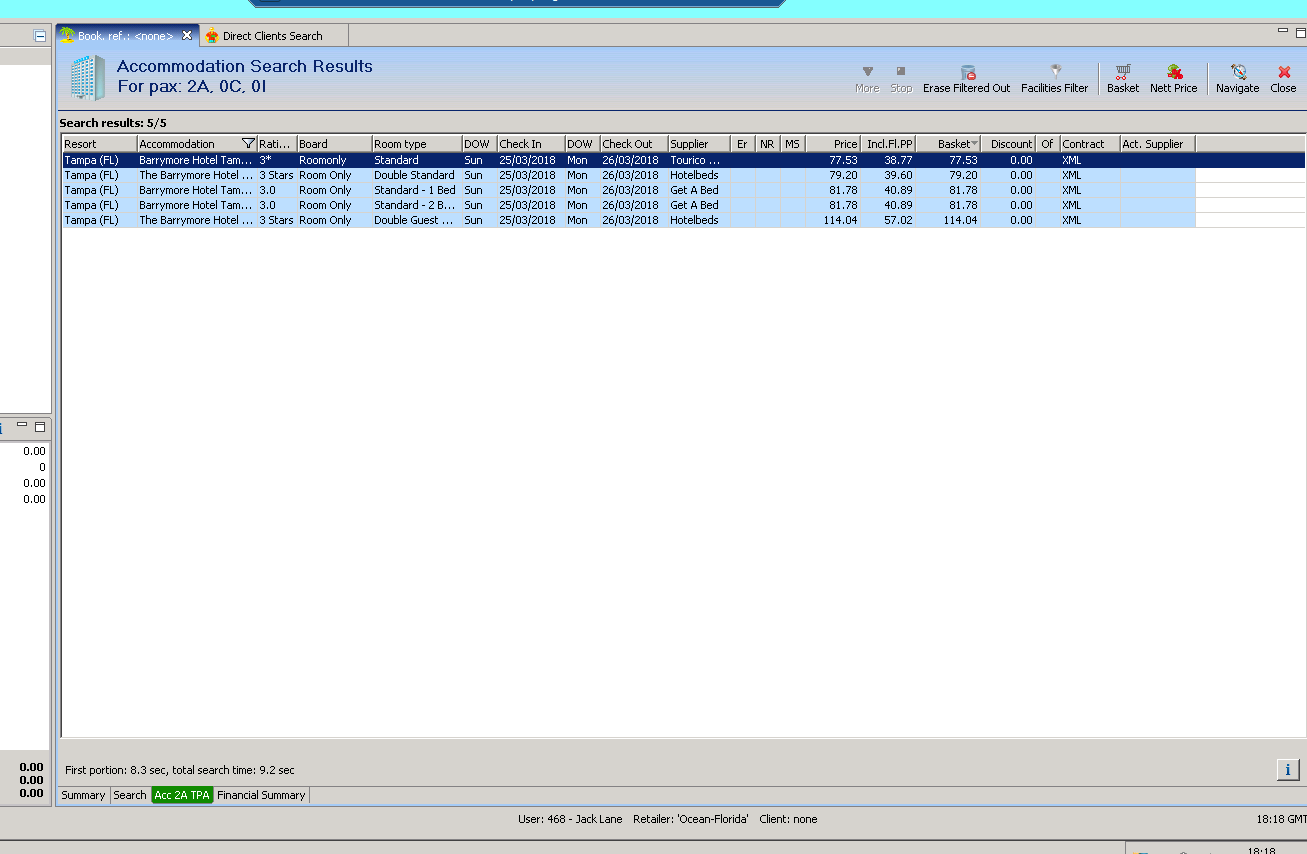The height and width of the screenshot is (854, 1307).
Task: Sort by the Supplier column header
Action: click(x=698, y=144)
